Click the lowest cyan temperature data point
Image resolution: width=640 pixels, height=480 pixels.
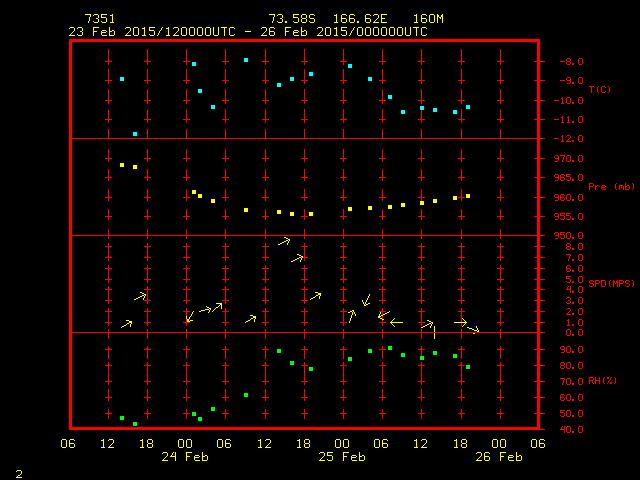[x=135, y=133]
